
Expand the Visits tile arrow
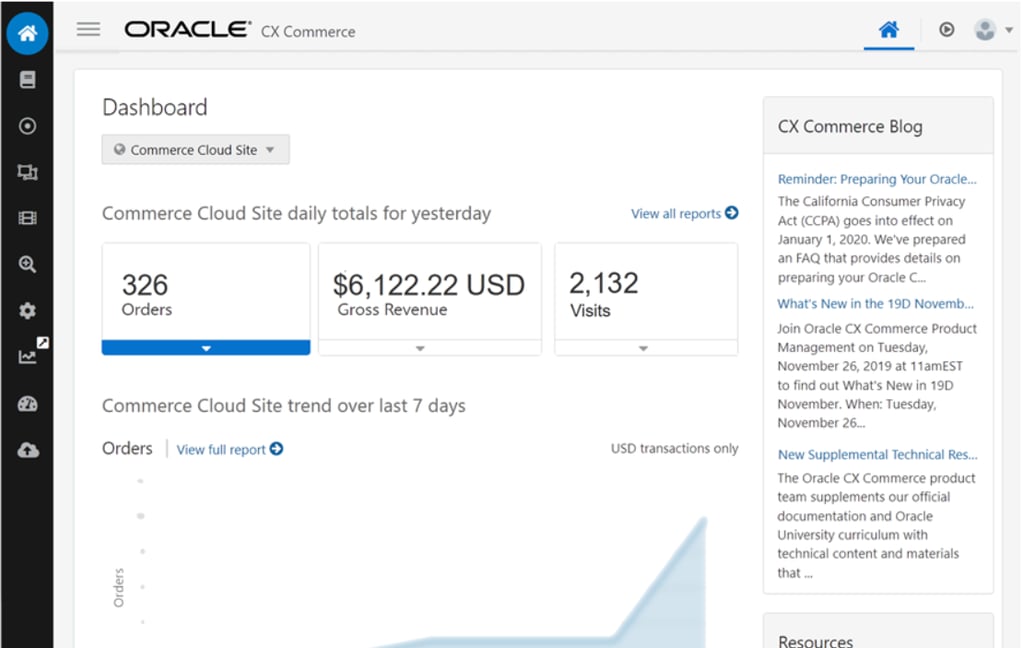pyautogui.click(x=643, y=348)
